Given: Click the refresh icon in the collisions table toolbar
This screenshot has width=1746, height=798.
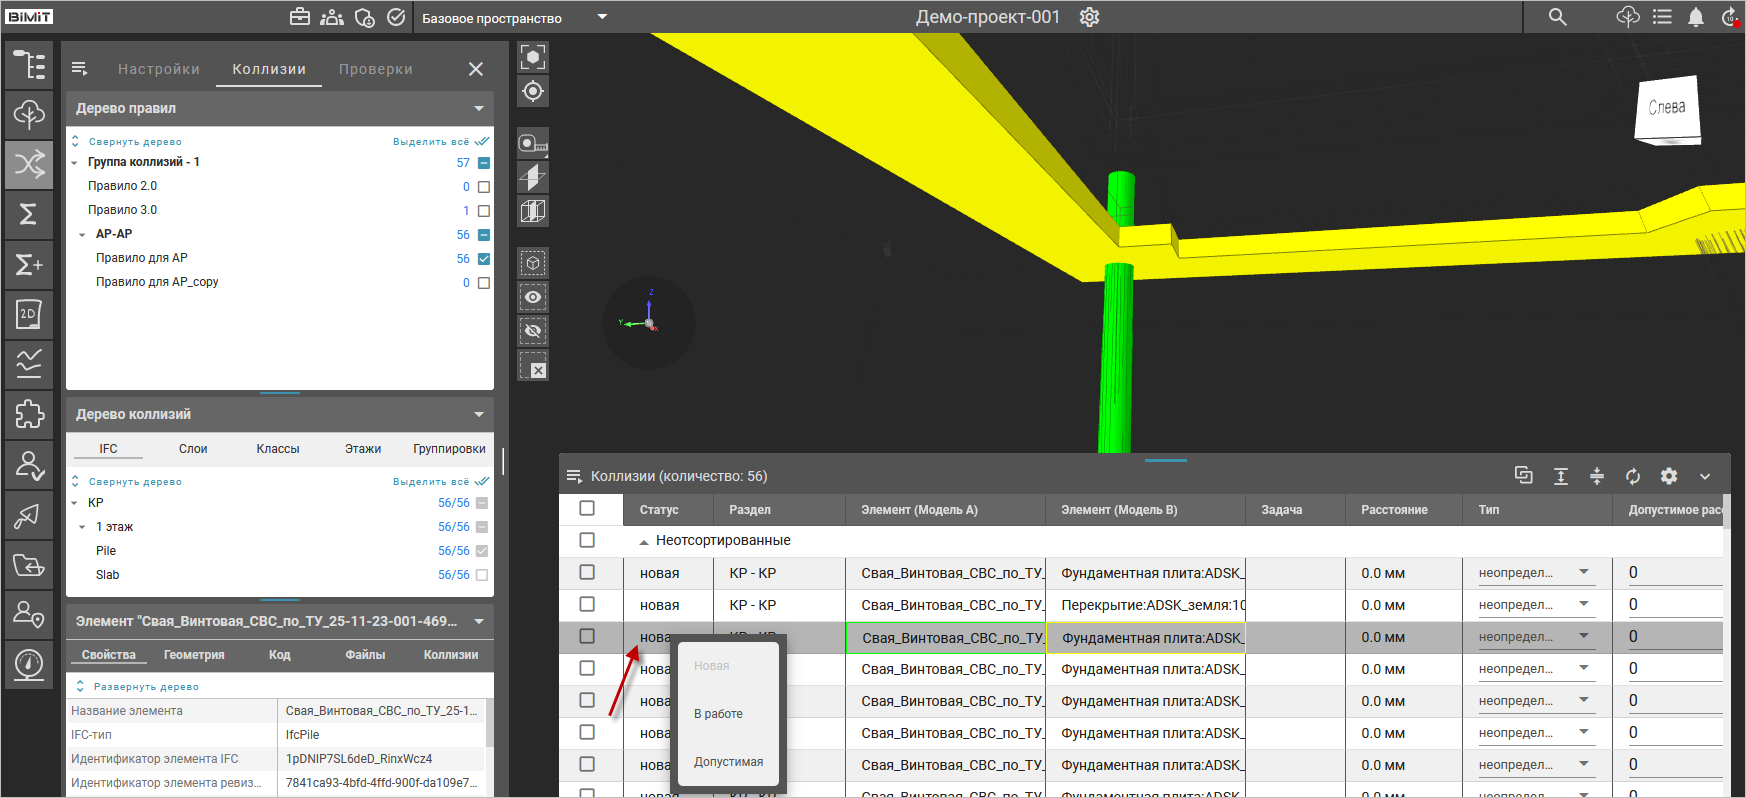Looking at the screenshot, I should coord(1633,476).
